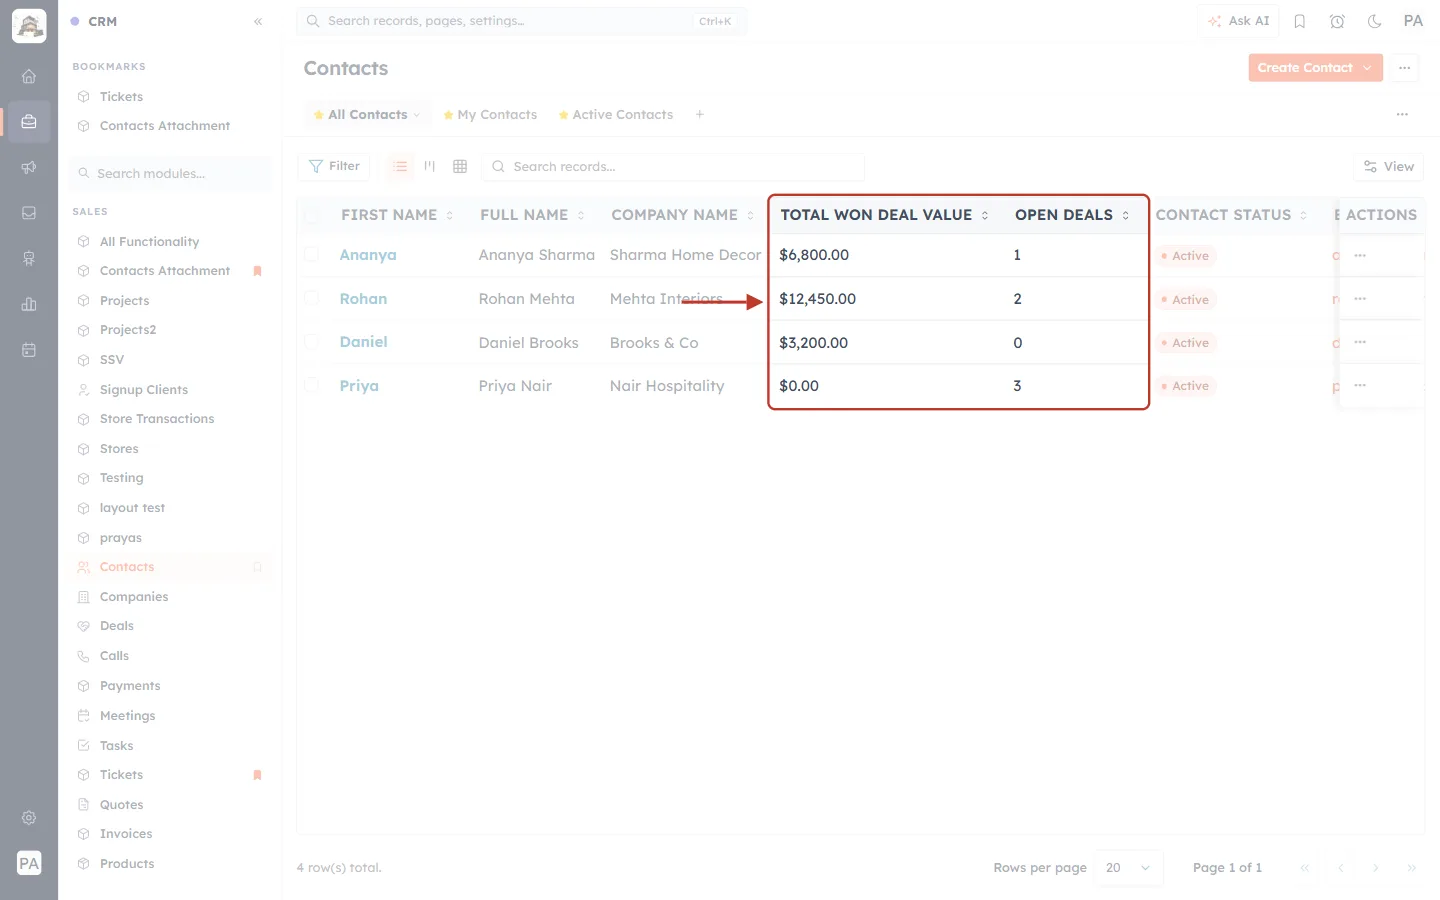Select the checkbox for the Rohan row

[x=312, y=299]
